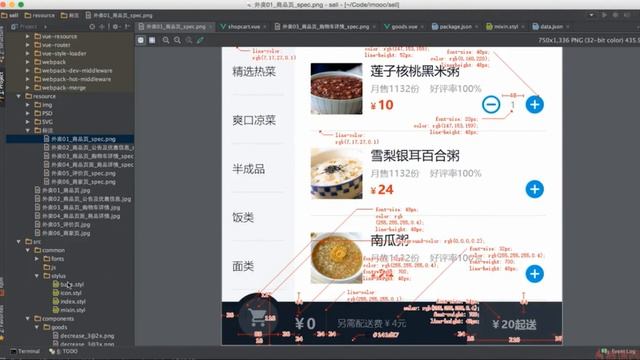
Task: Select 外卖01_商品页.jpg file in tree
Action: tap(62, 190)
